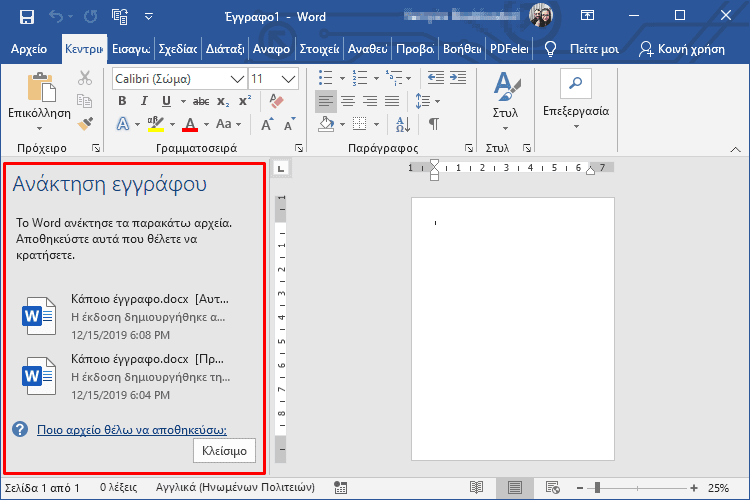
Task: Click the Sort A-Z icon
Action: click(403, 124)
